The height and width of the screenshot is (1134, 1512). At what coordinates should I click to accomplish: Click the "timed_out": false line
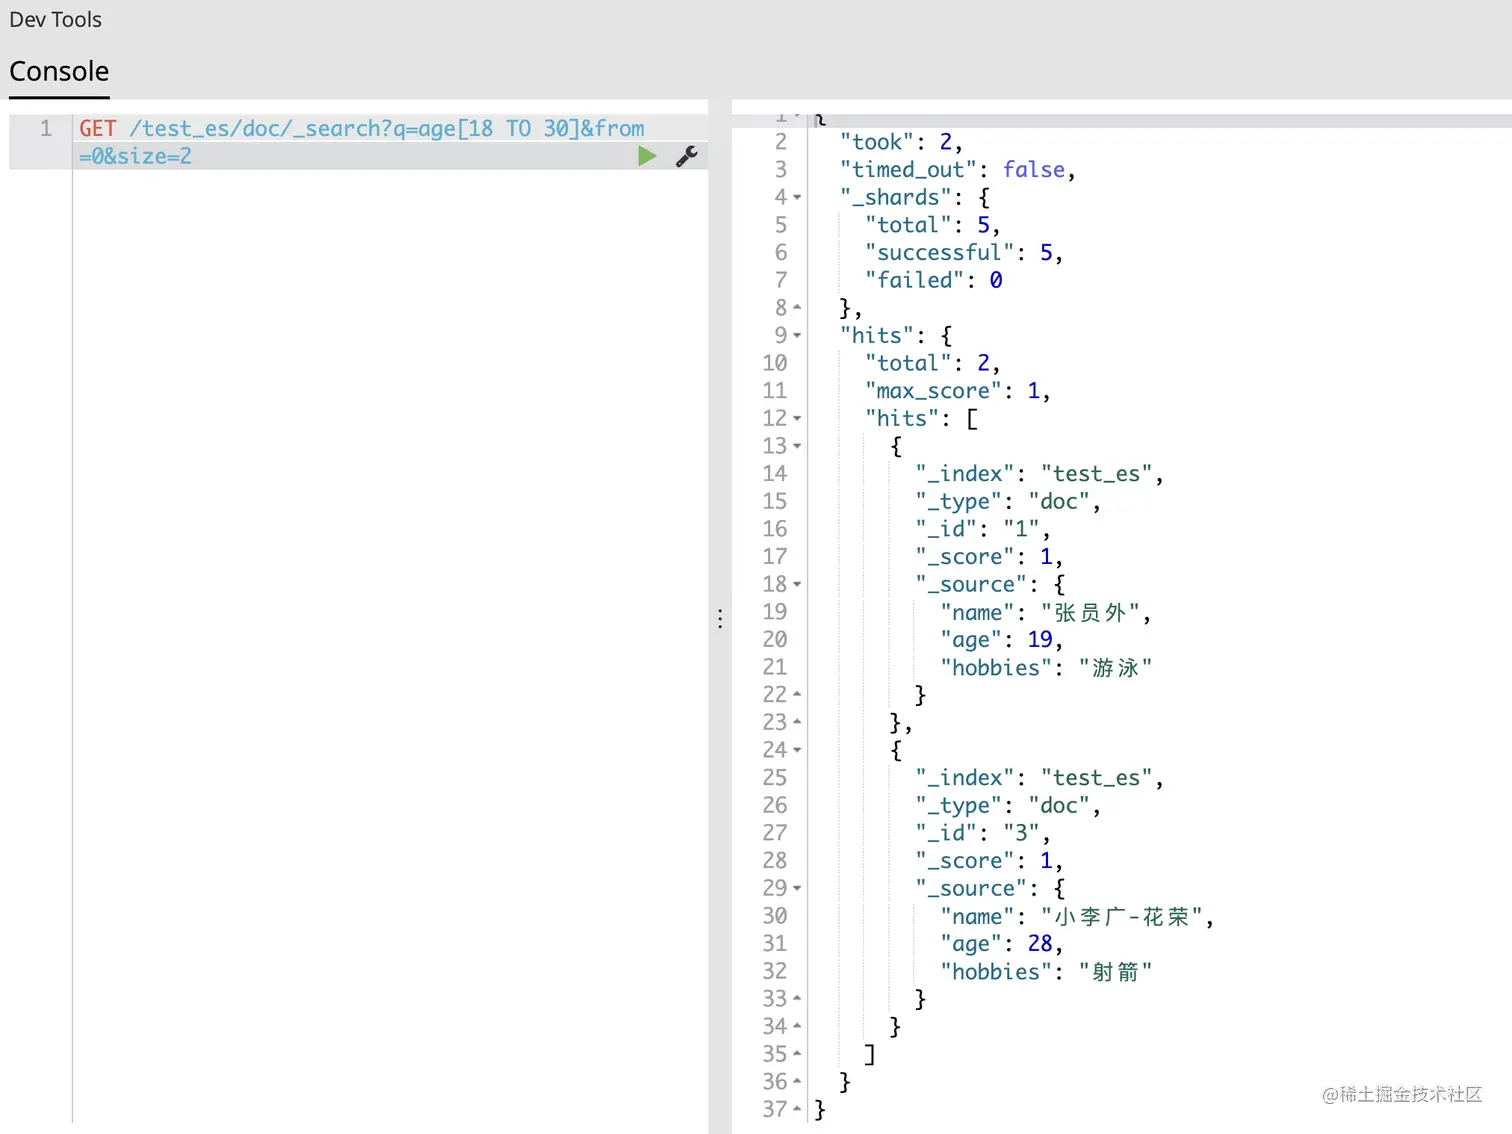(958, 170)
